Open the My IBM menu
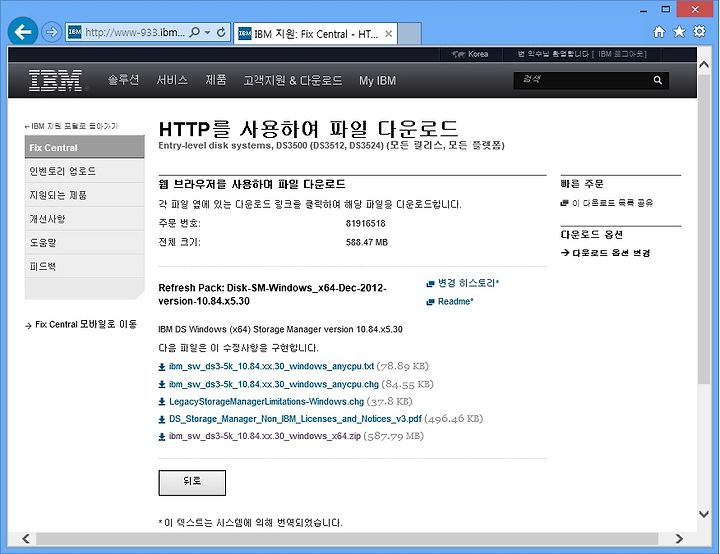Image resolution: width=720 pixels, height=554 pixels. click(377, 81)
